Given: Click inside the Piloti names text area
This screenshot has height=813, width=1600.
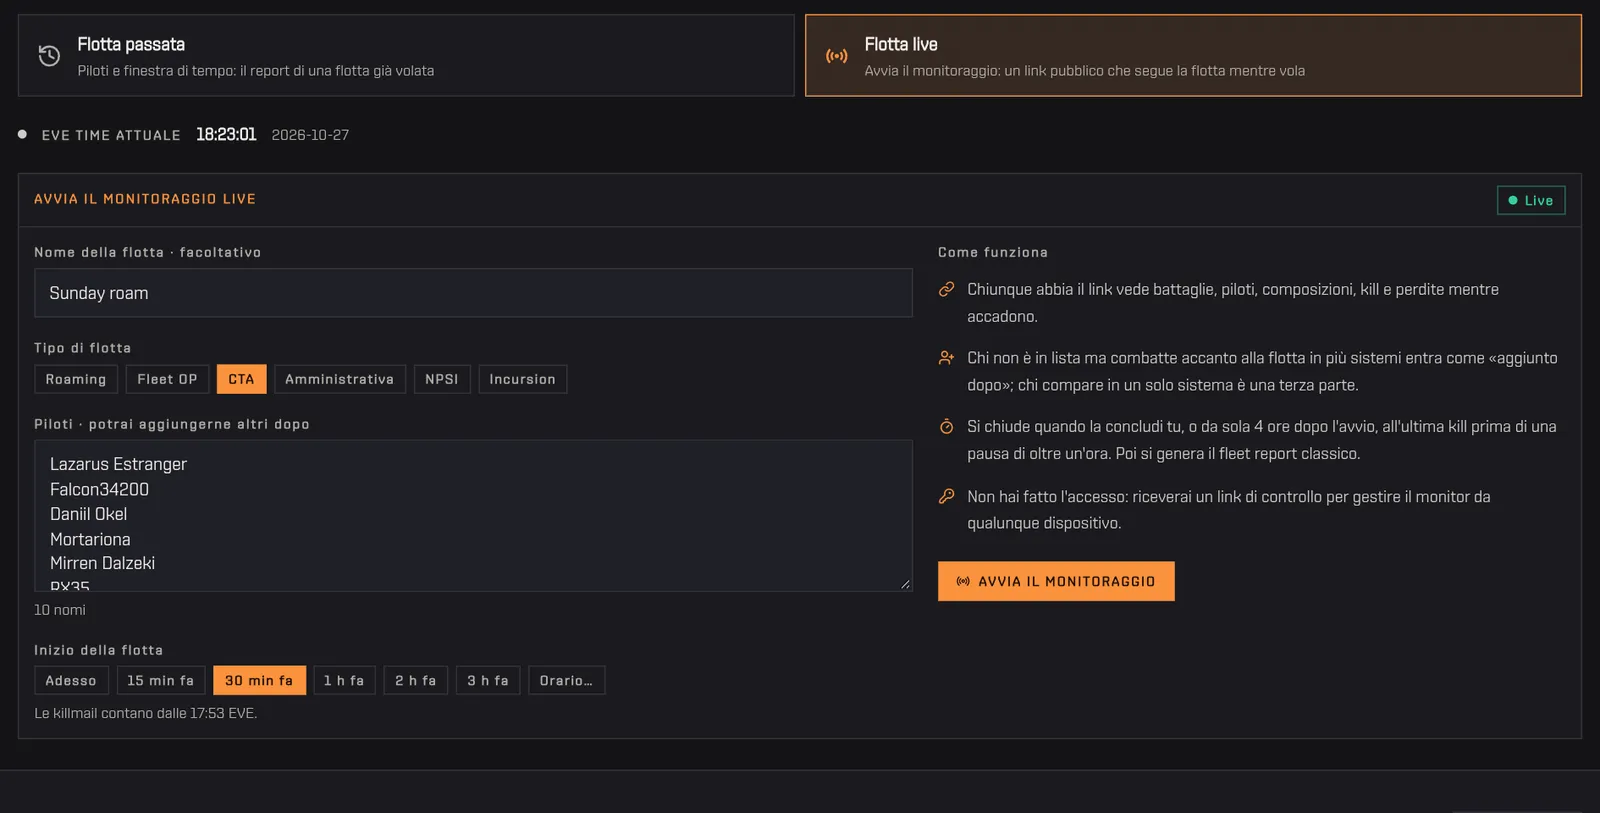Looking at the screenshot, I should point(473,516).
